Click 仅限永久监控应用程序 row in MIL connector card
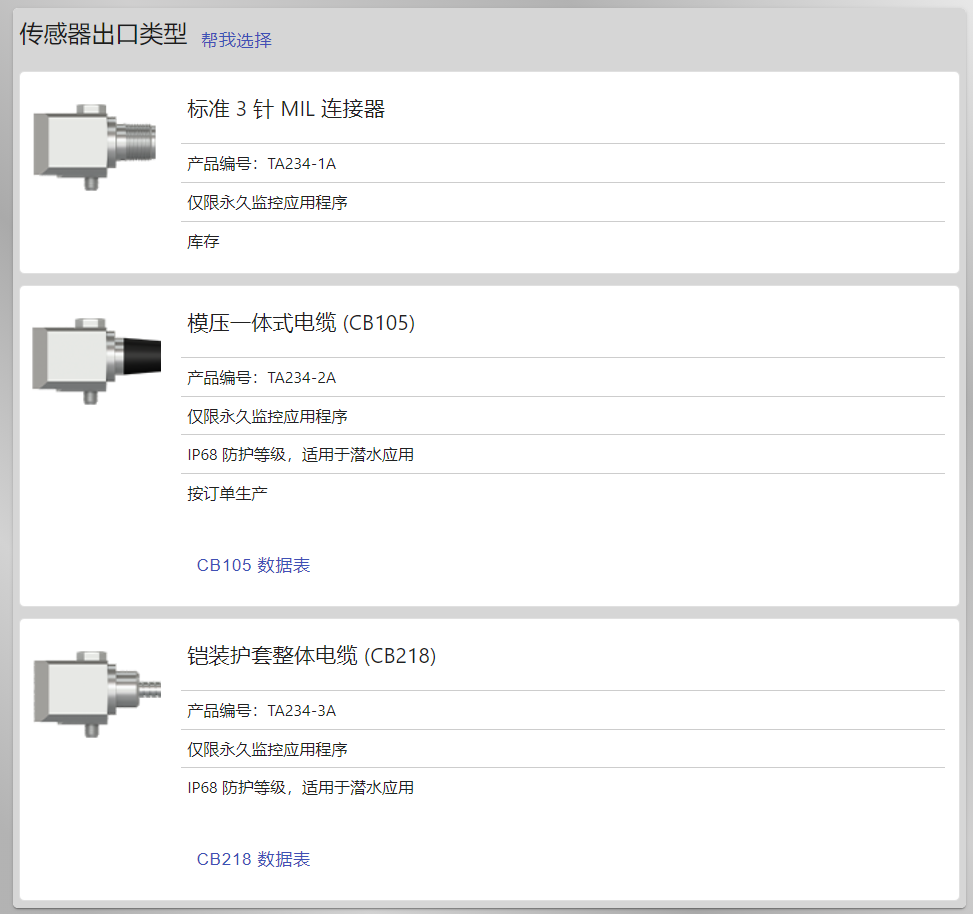Image resolution: width=973 pixels, height=914 pixels. (x=563, y=203)
